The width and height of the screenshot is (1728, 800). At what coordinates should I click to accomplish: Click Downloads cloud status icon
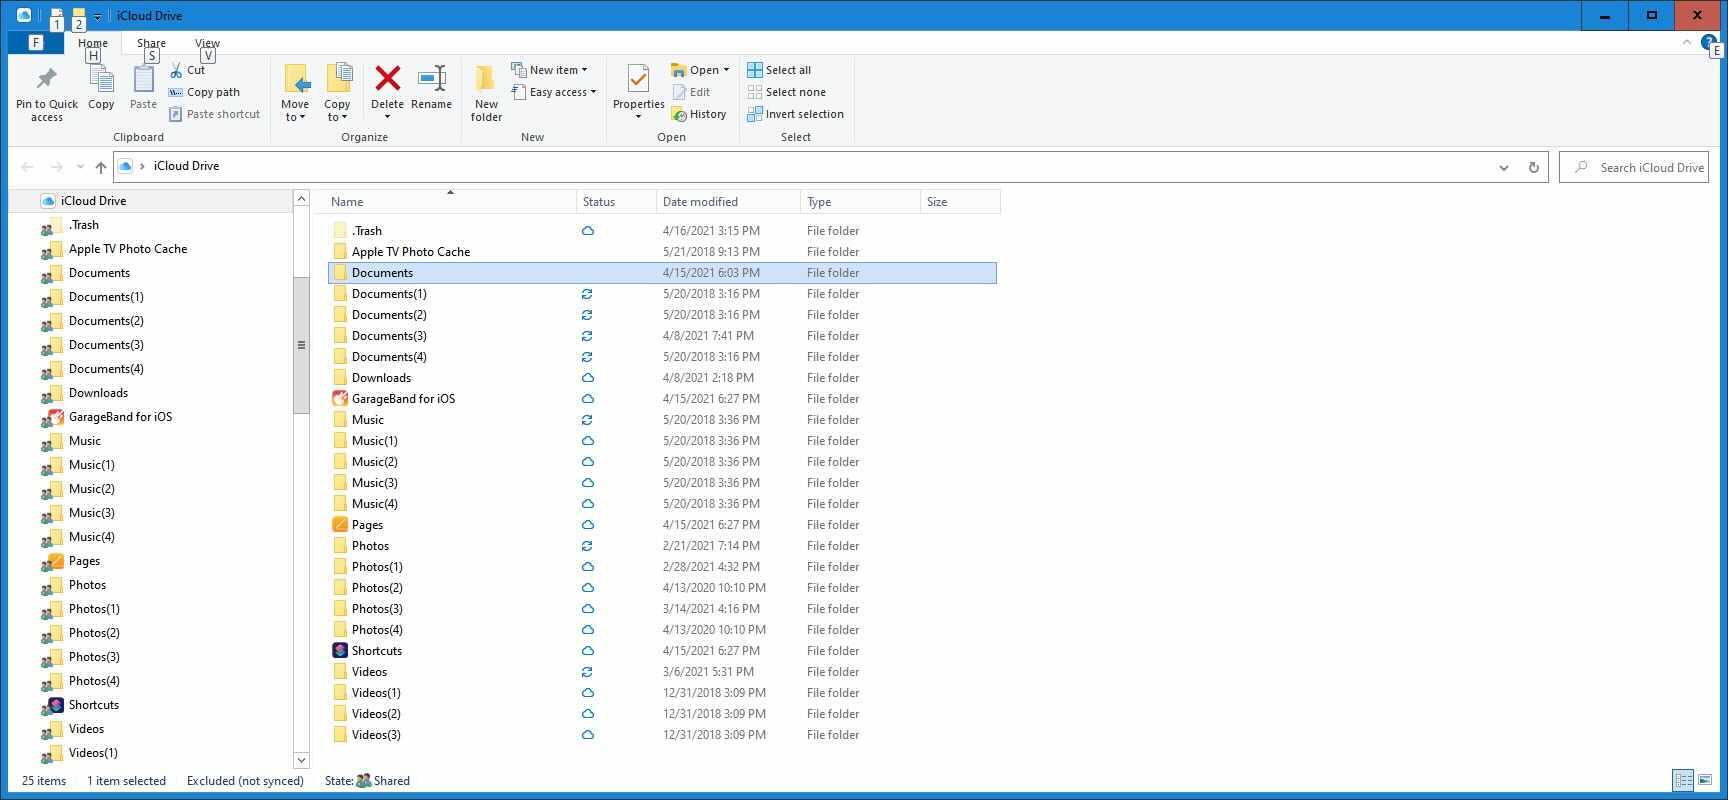(x=587, y=378)
